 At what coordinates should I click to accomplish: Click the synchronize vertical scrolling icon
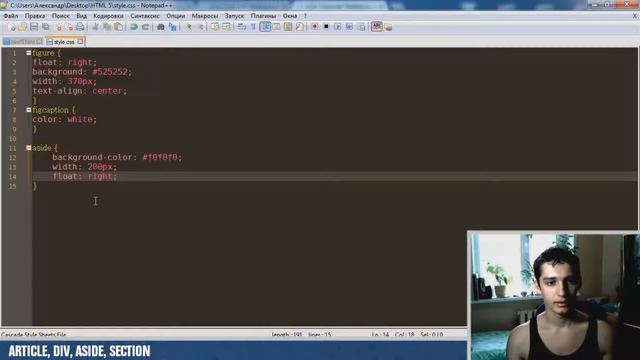pos(215,27)
